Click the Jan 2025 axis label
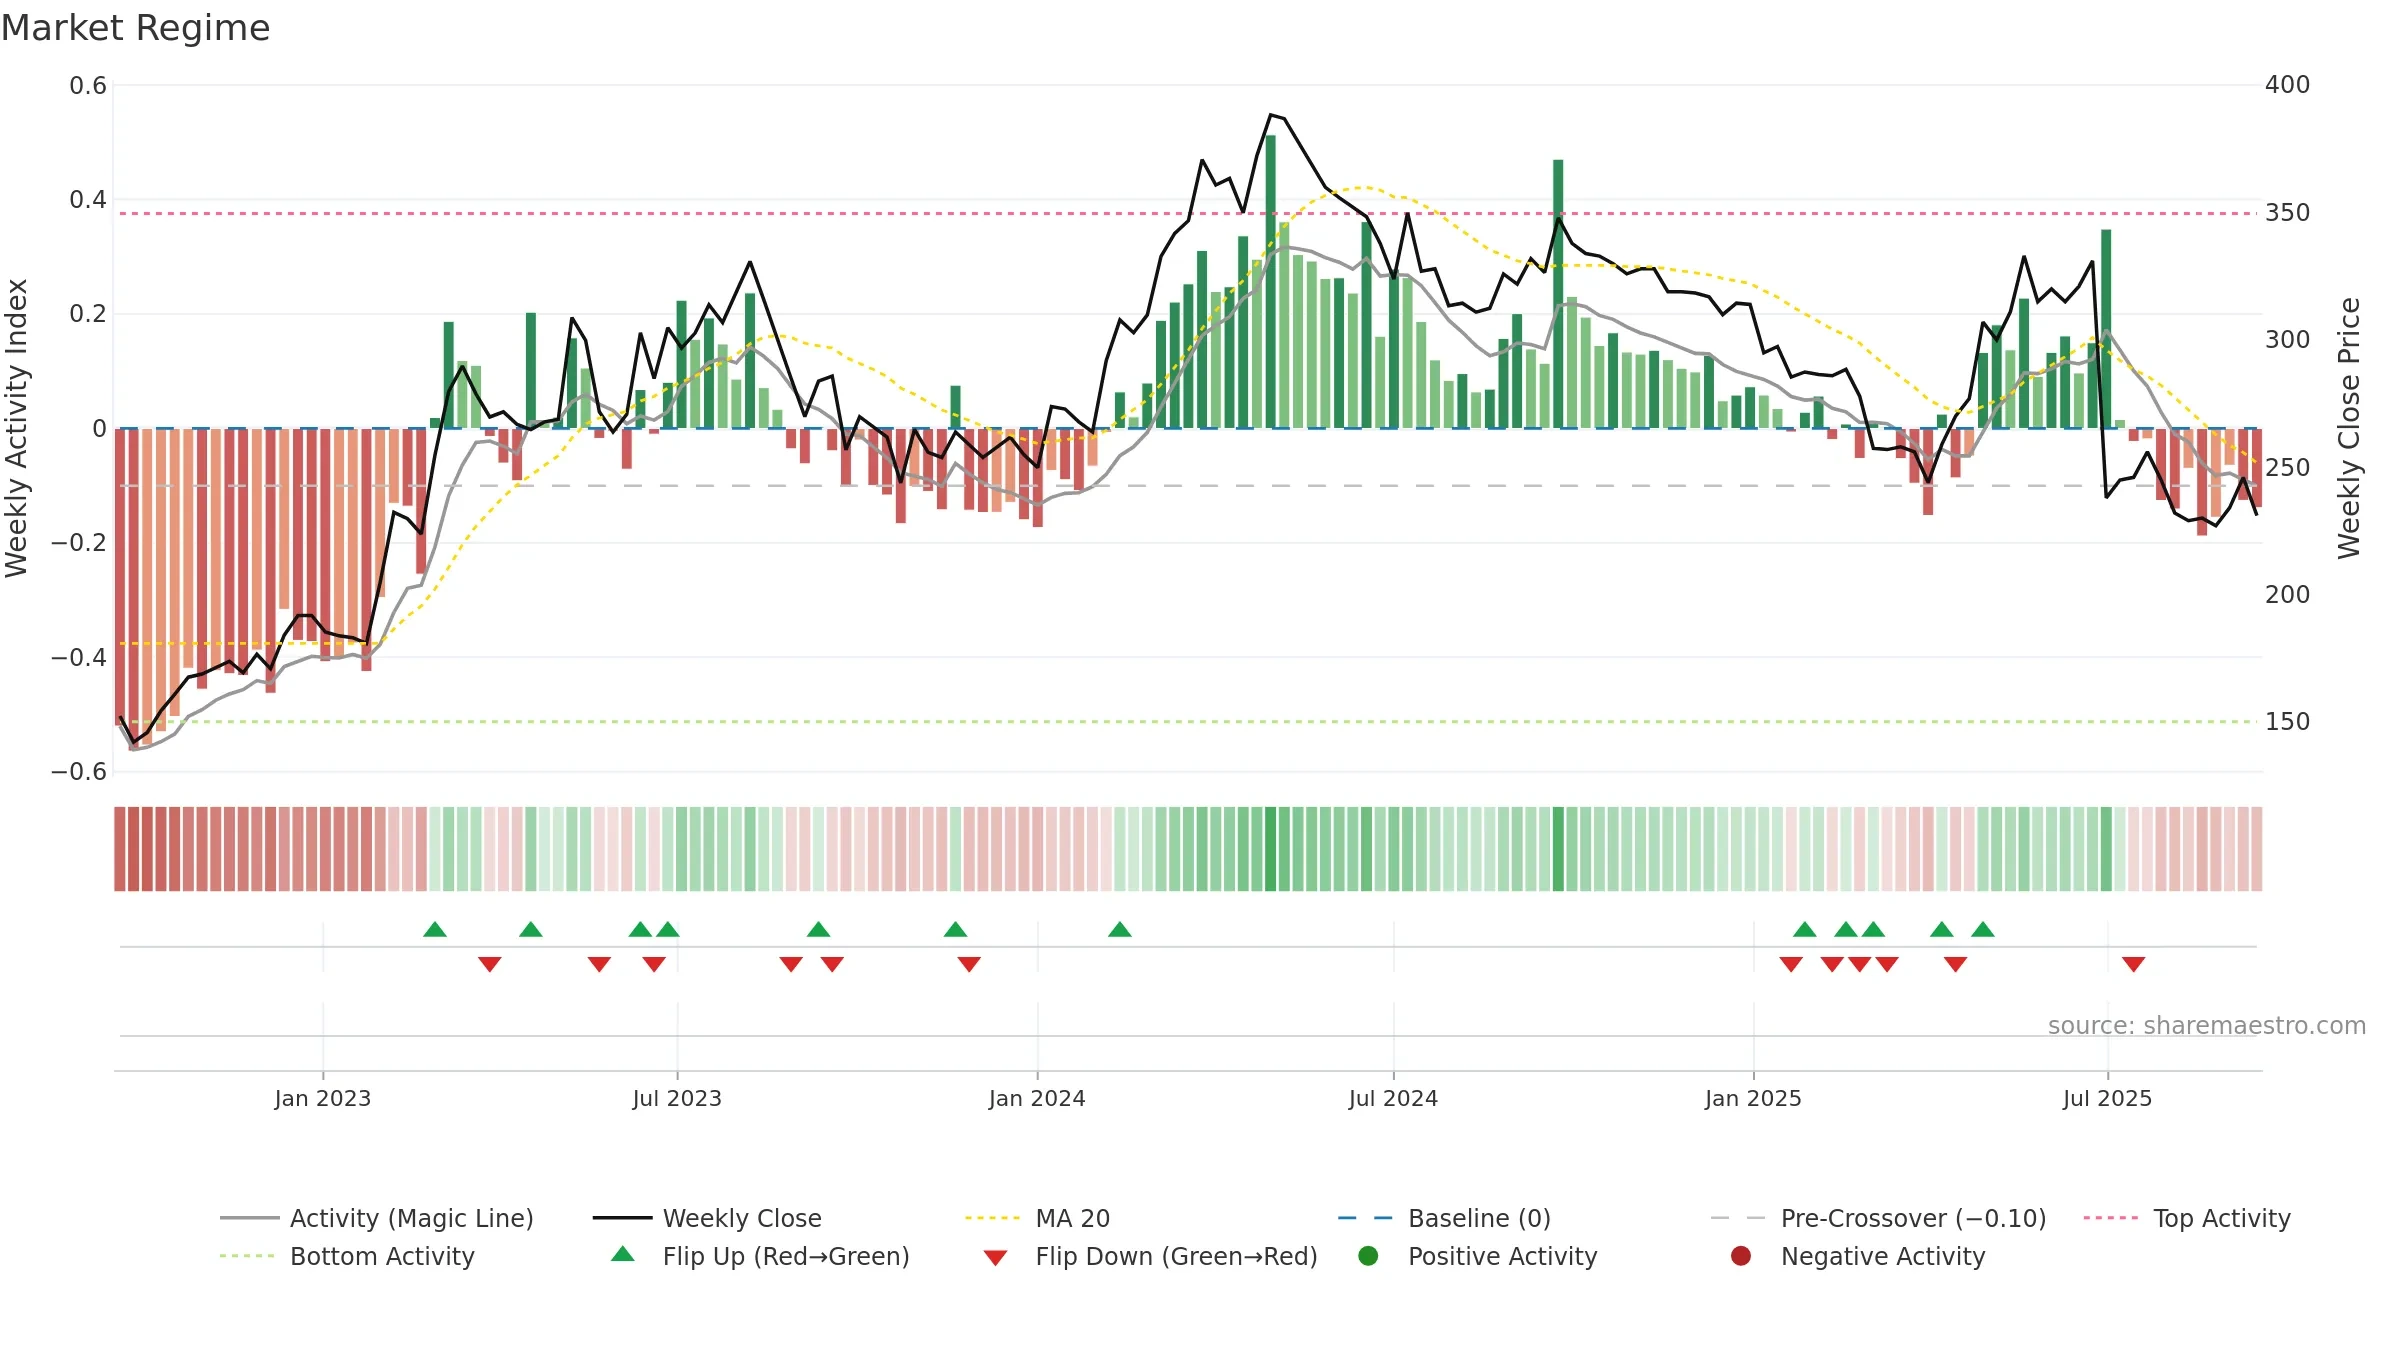The width and height of the screenshot is (2400, 1350). point(1753,1098)
